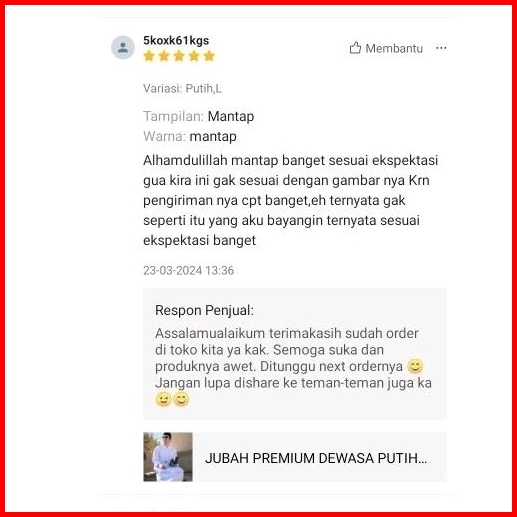This screenshot has width=517, height=517.
Task: Click the last smiling emoji in response
Action: 181,399
